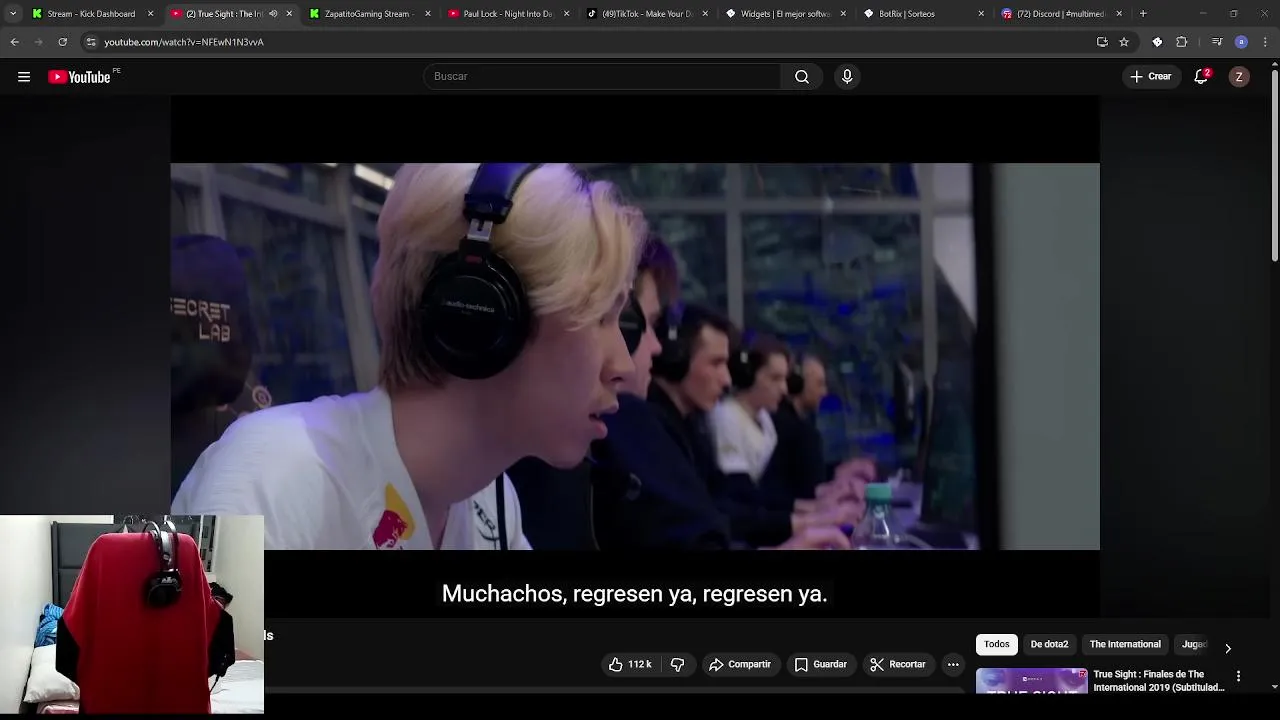This screenshot has height=720, width=1280.
Task: Open the browser extensions puzzle icon
Action: [x=1182, y=42]
